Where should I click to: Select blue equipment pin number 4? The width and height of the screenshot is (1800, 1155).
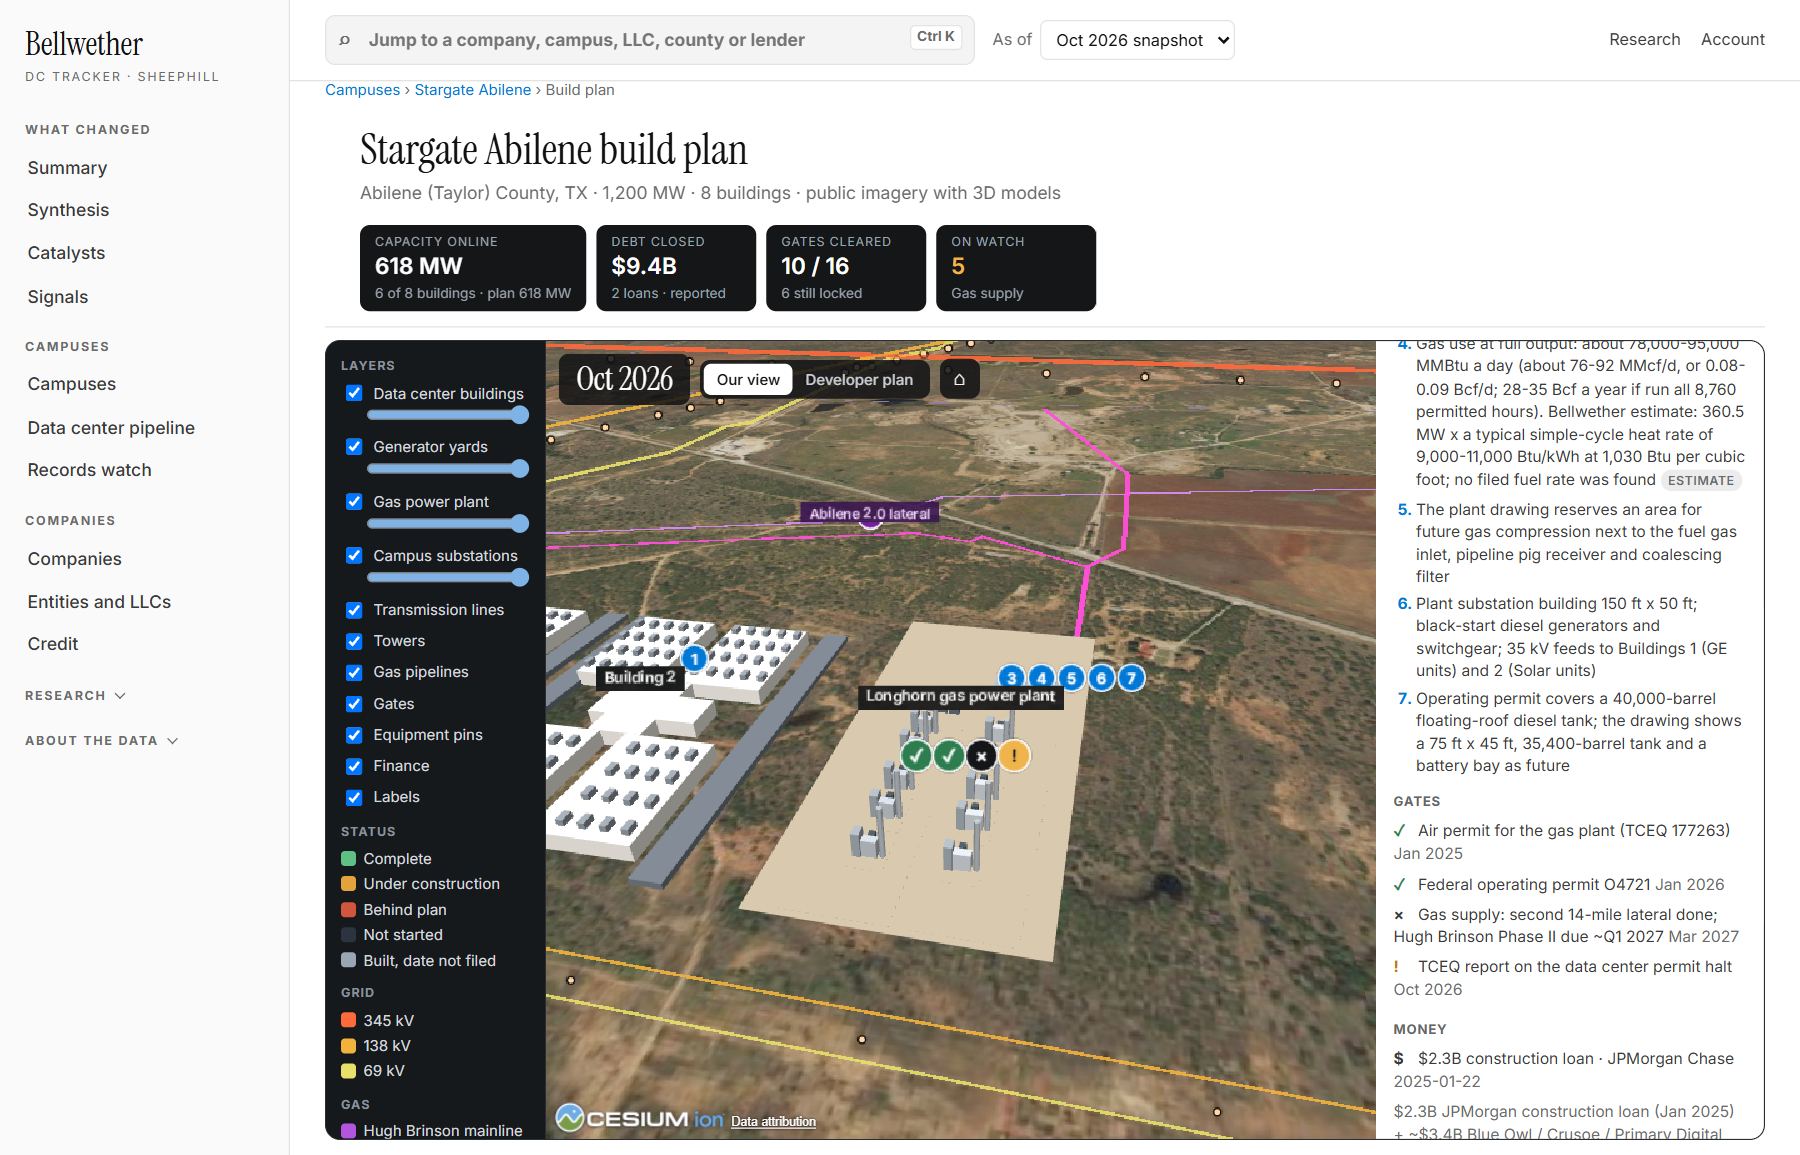click(1042, 678)
